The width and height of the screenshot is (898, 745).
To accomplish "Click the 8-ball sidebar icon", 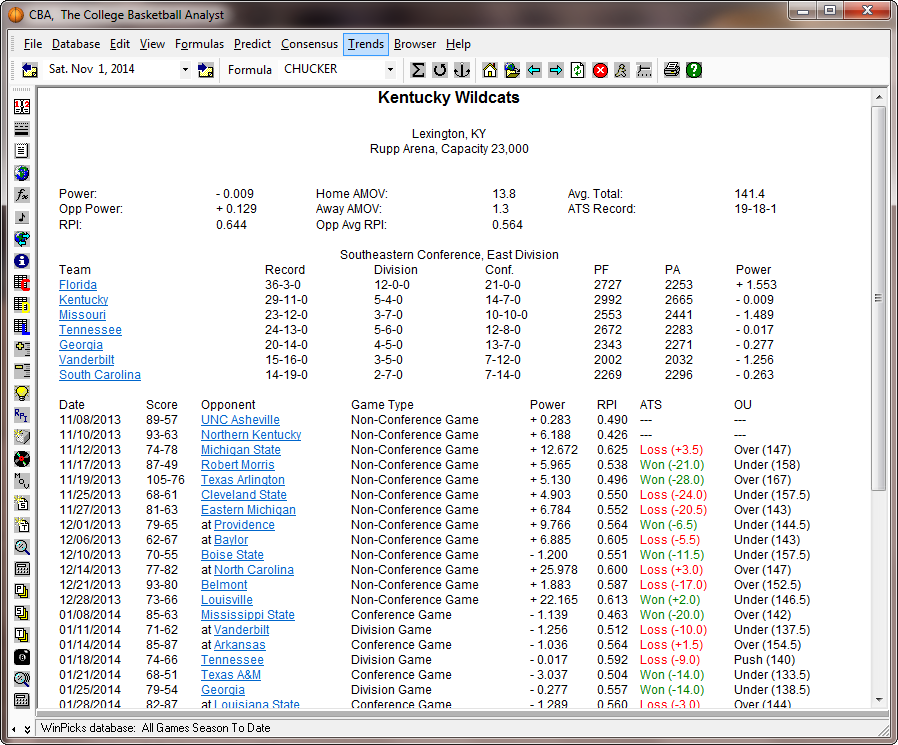I will coord(22,657).
